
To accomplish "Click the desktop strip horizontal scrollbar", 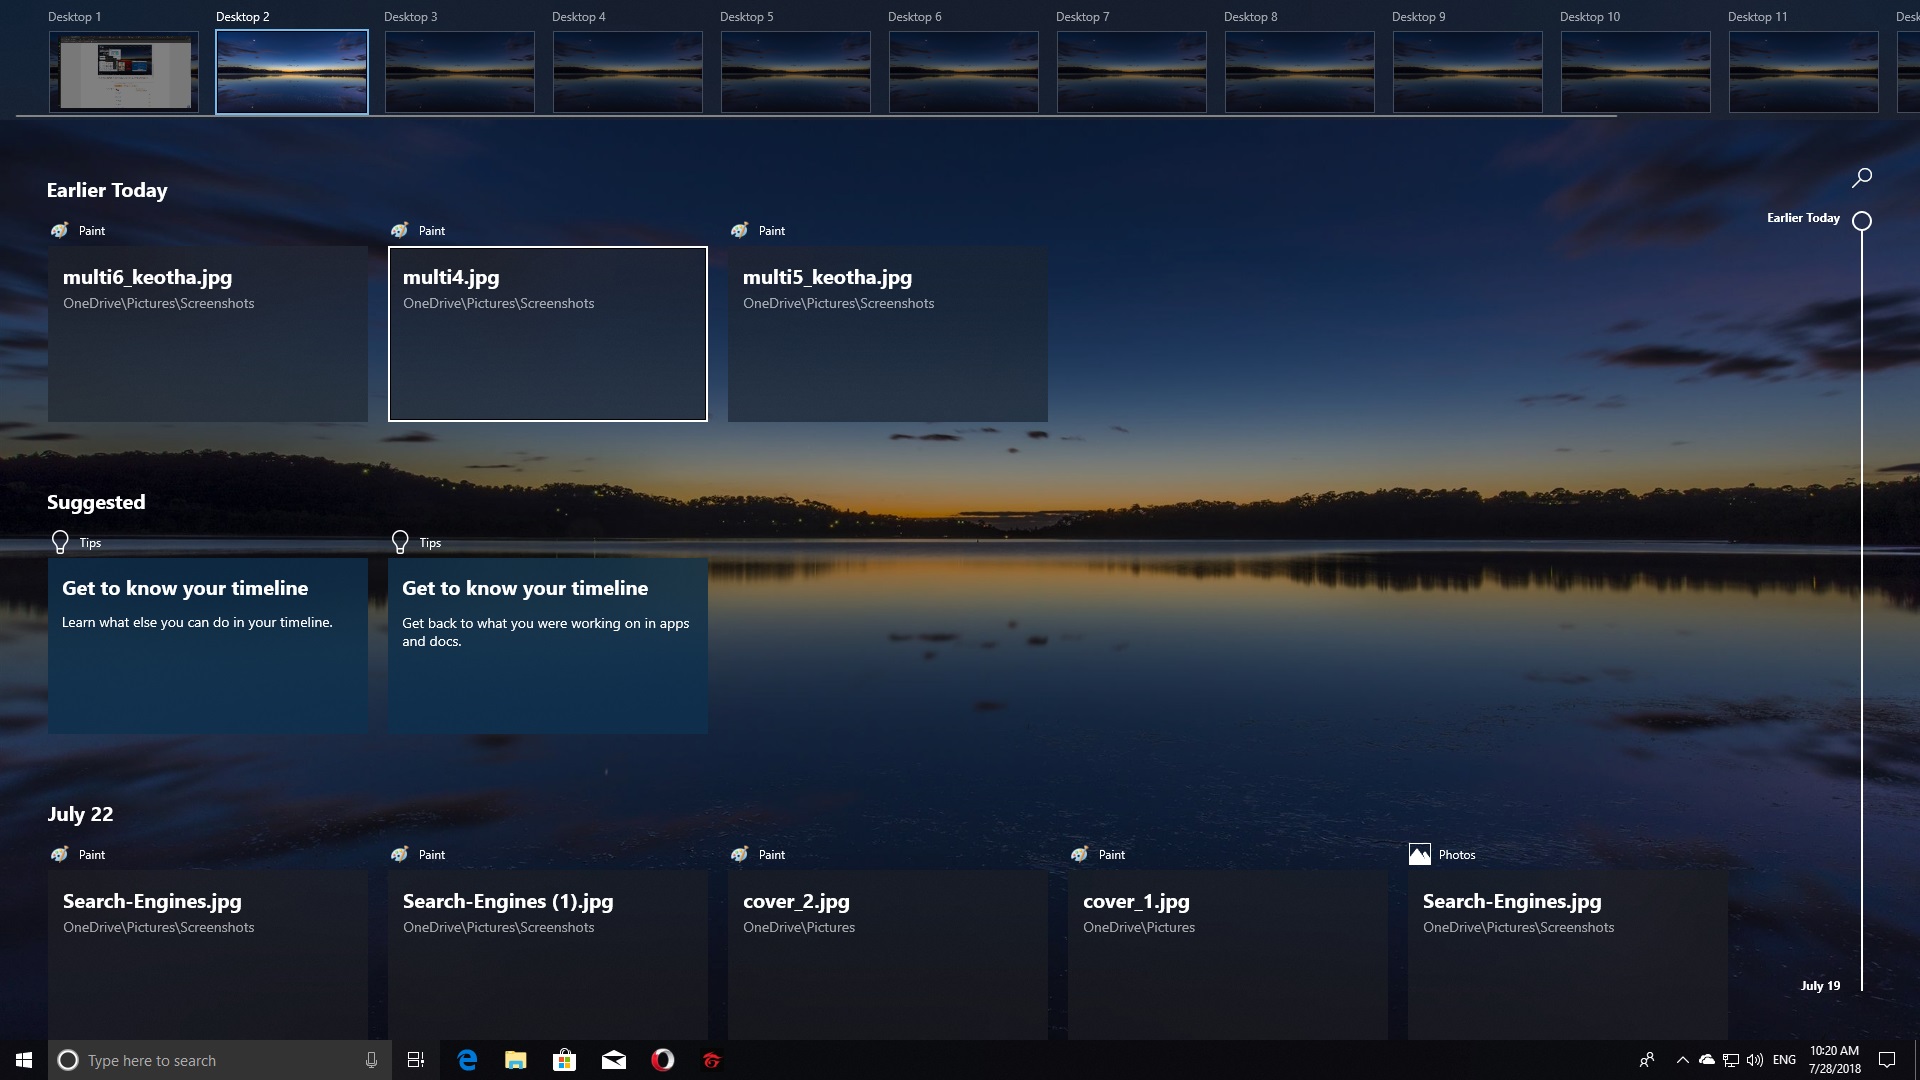I will (816, 117).
